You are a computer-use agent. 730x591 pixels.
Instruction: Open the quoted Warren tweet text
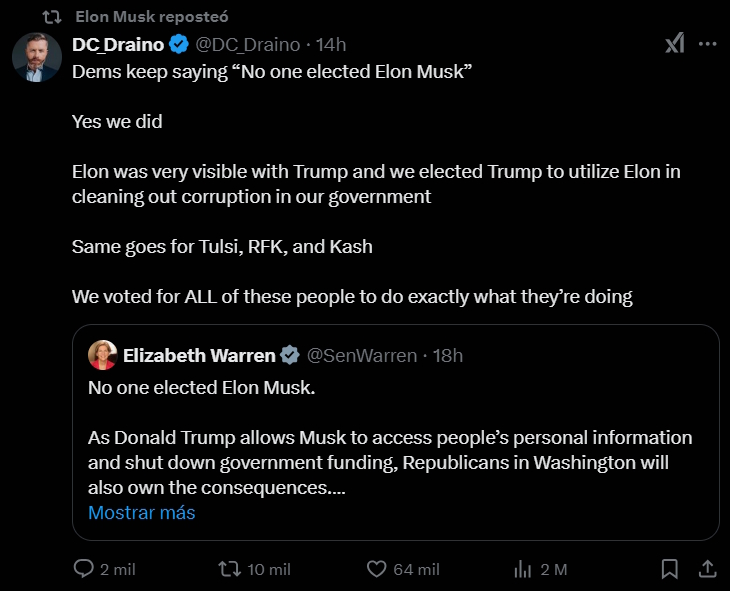click(390, 450)
